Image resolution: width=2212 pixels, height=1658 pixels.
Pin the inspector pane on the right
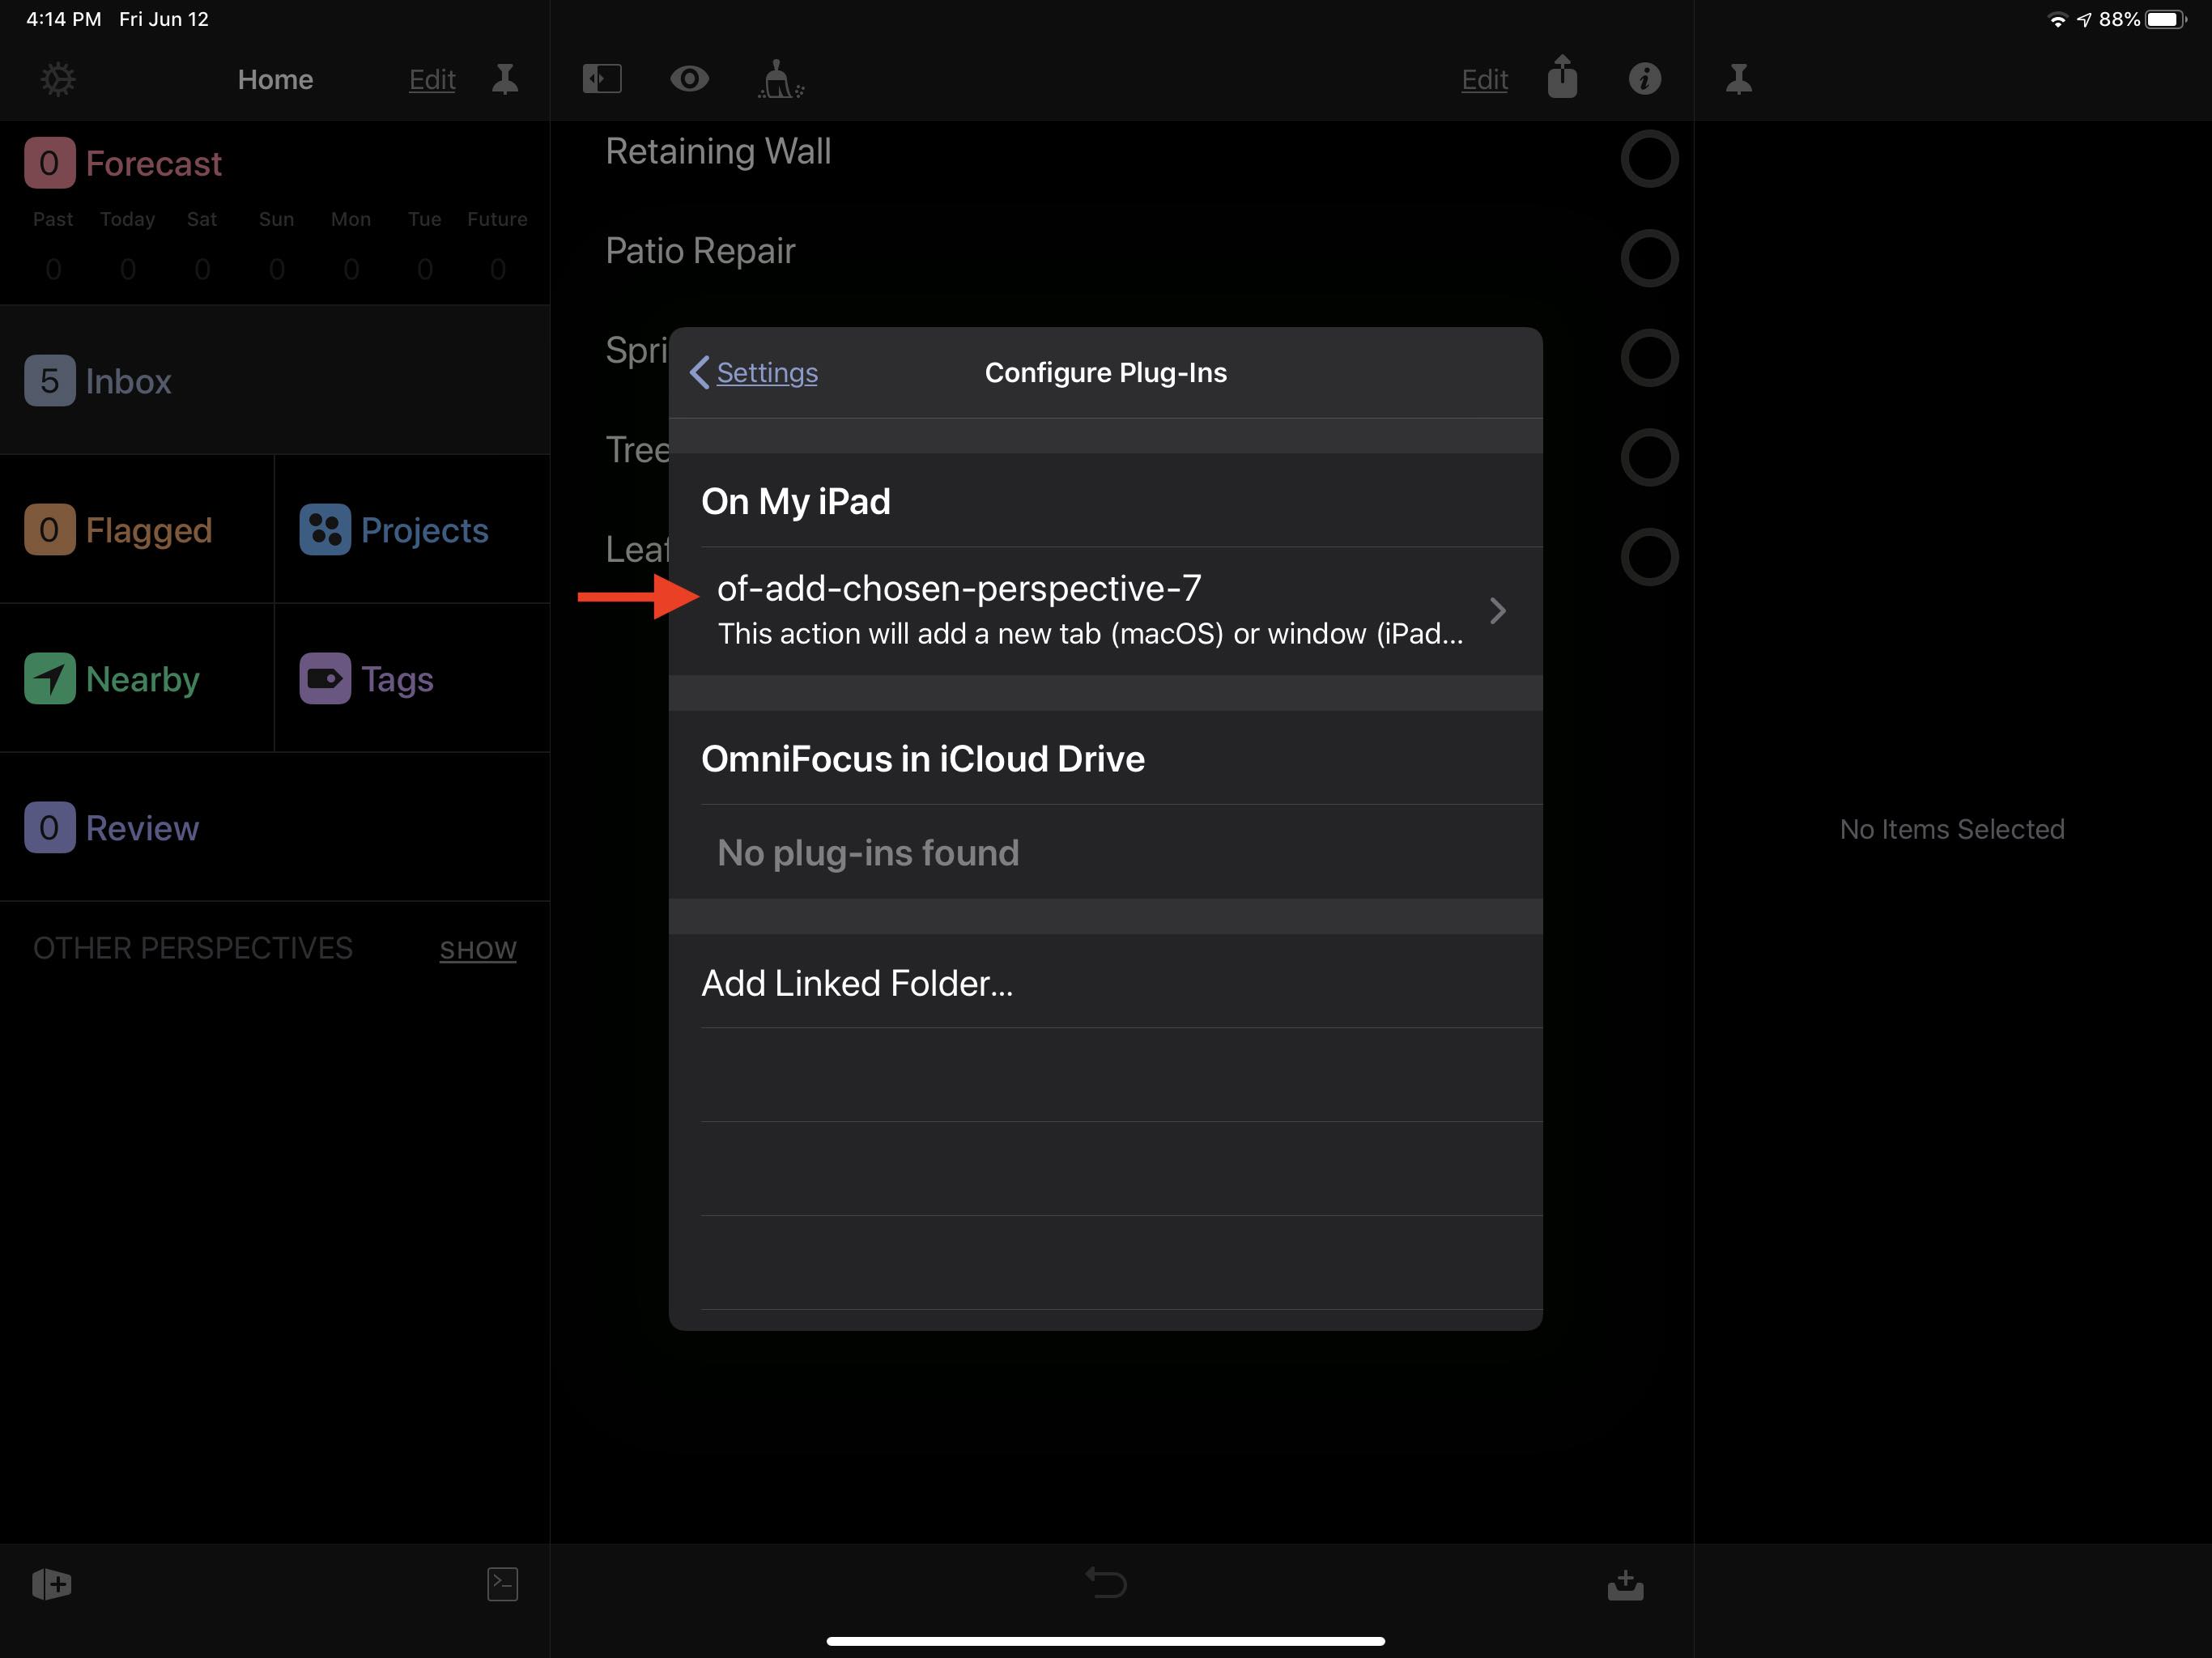pos(1738,79)
